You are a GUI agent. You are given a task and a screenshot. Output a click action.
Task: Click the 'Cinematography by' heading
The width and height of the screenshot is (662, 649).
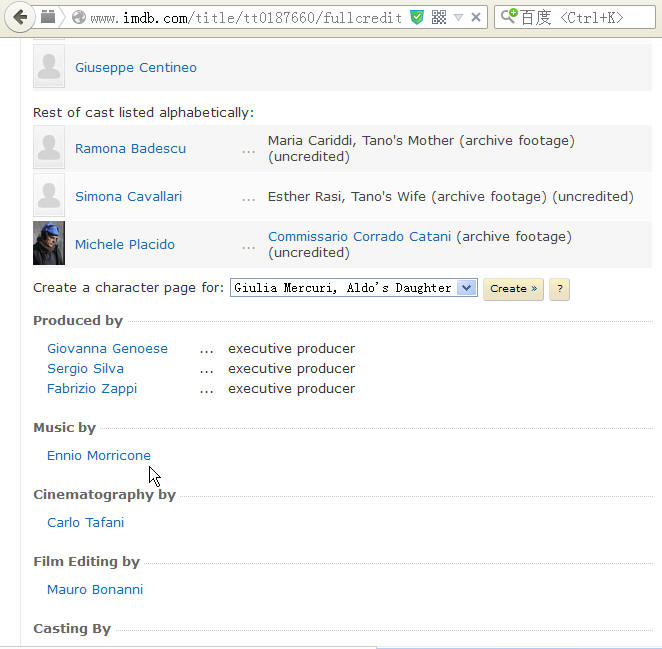point(105,495)
